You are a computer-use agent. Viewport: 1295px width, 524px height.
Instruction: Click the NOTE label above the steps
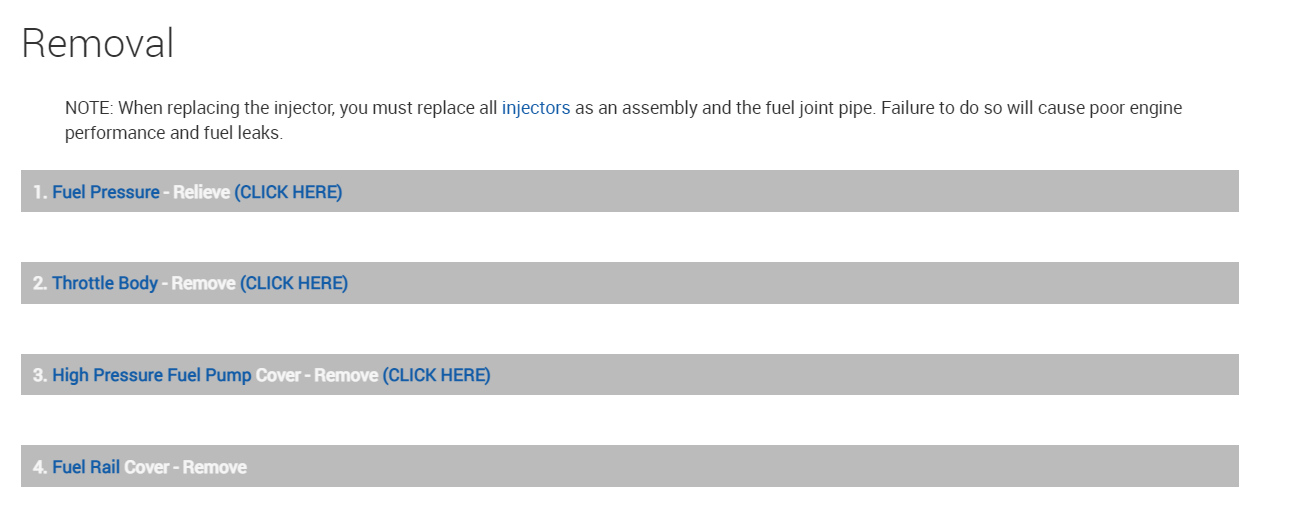pos(87,108)
